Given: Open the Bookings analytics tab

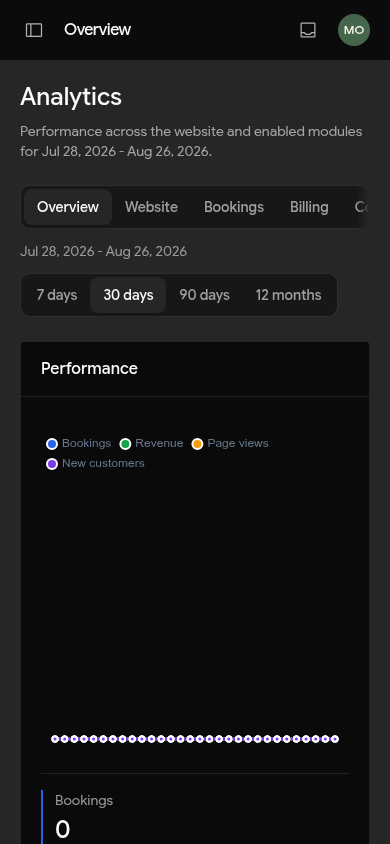Looking at the screenshot, I should coord(234,207).
